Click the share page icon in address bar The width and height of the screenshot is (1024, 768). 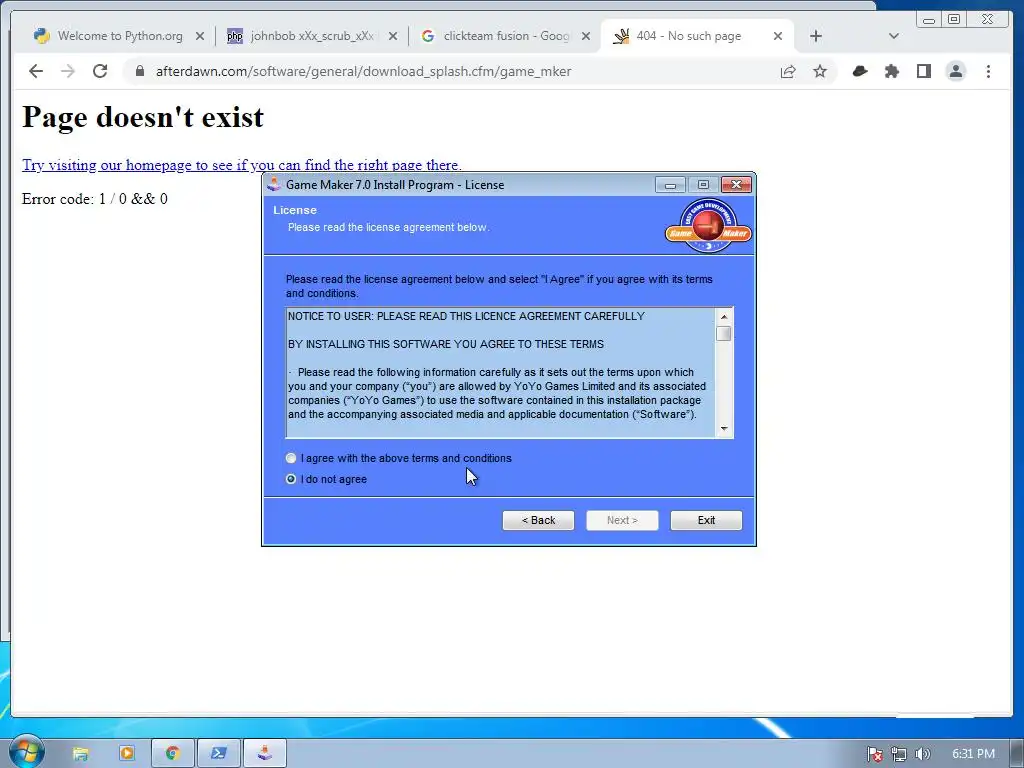tap(788, 71)
